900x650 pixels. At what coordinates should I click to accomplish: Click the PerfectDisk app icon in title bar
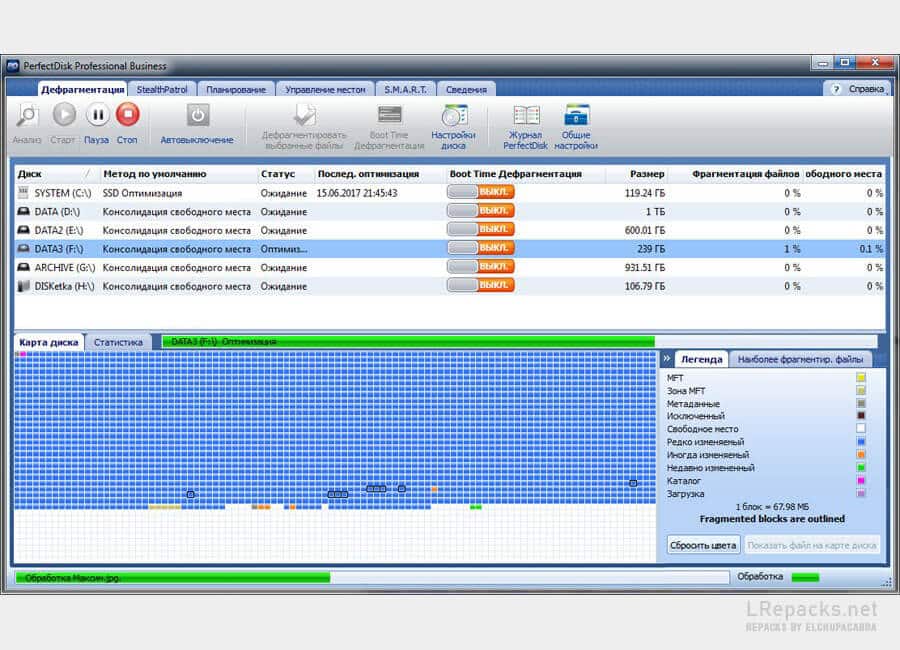13,66
